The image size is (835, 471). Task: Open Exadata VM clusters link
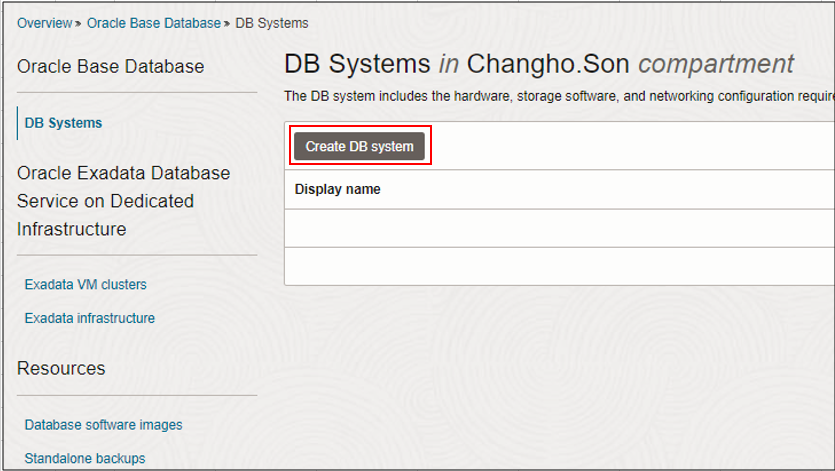85,285
